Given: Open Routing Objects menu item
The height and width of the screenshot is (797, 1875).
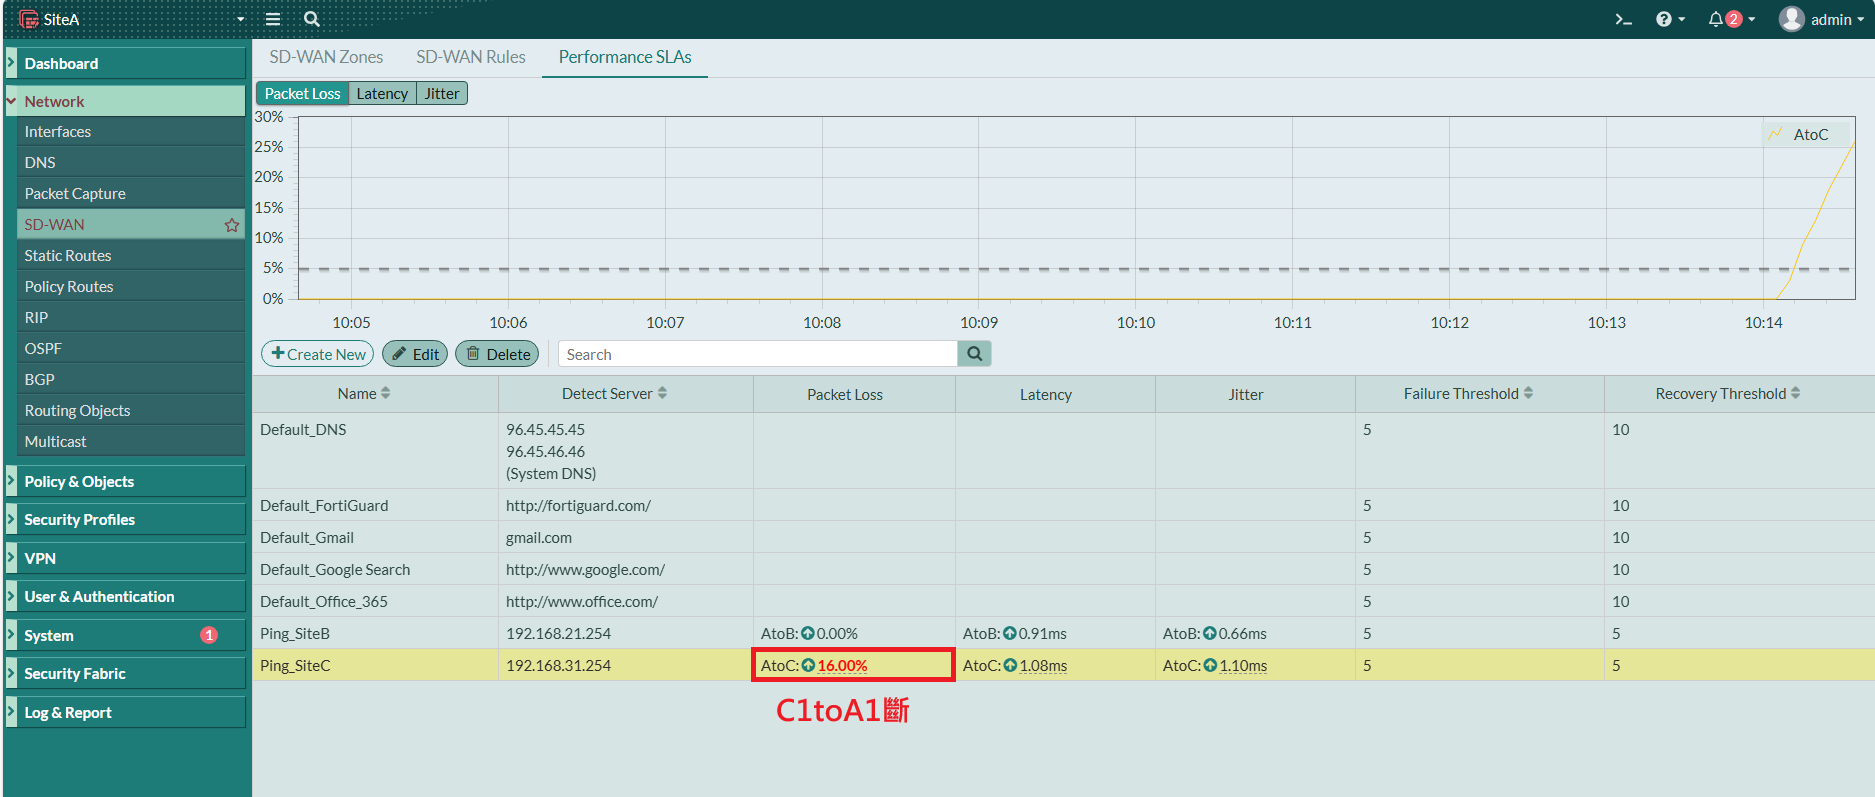Looking at the screenshot, I should click(131, 410).
